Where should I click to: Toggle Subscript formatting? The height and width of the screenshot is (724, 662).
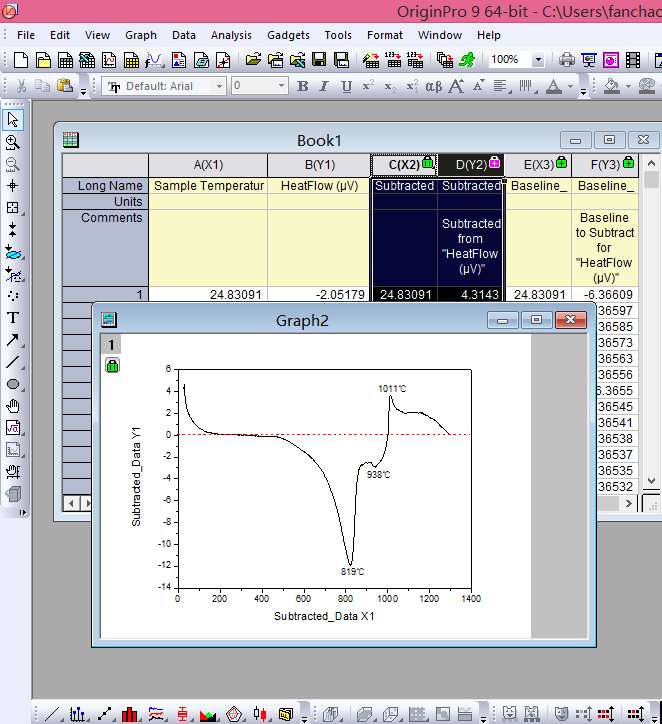[390, 86]
